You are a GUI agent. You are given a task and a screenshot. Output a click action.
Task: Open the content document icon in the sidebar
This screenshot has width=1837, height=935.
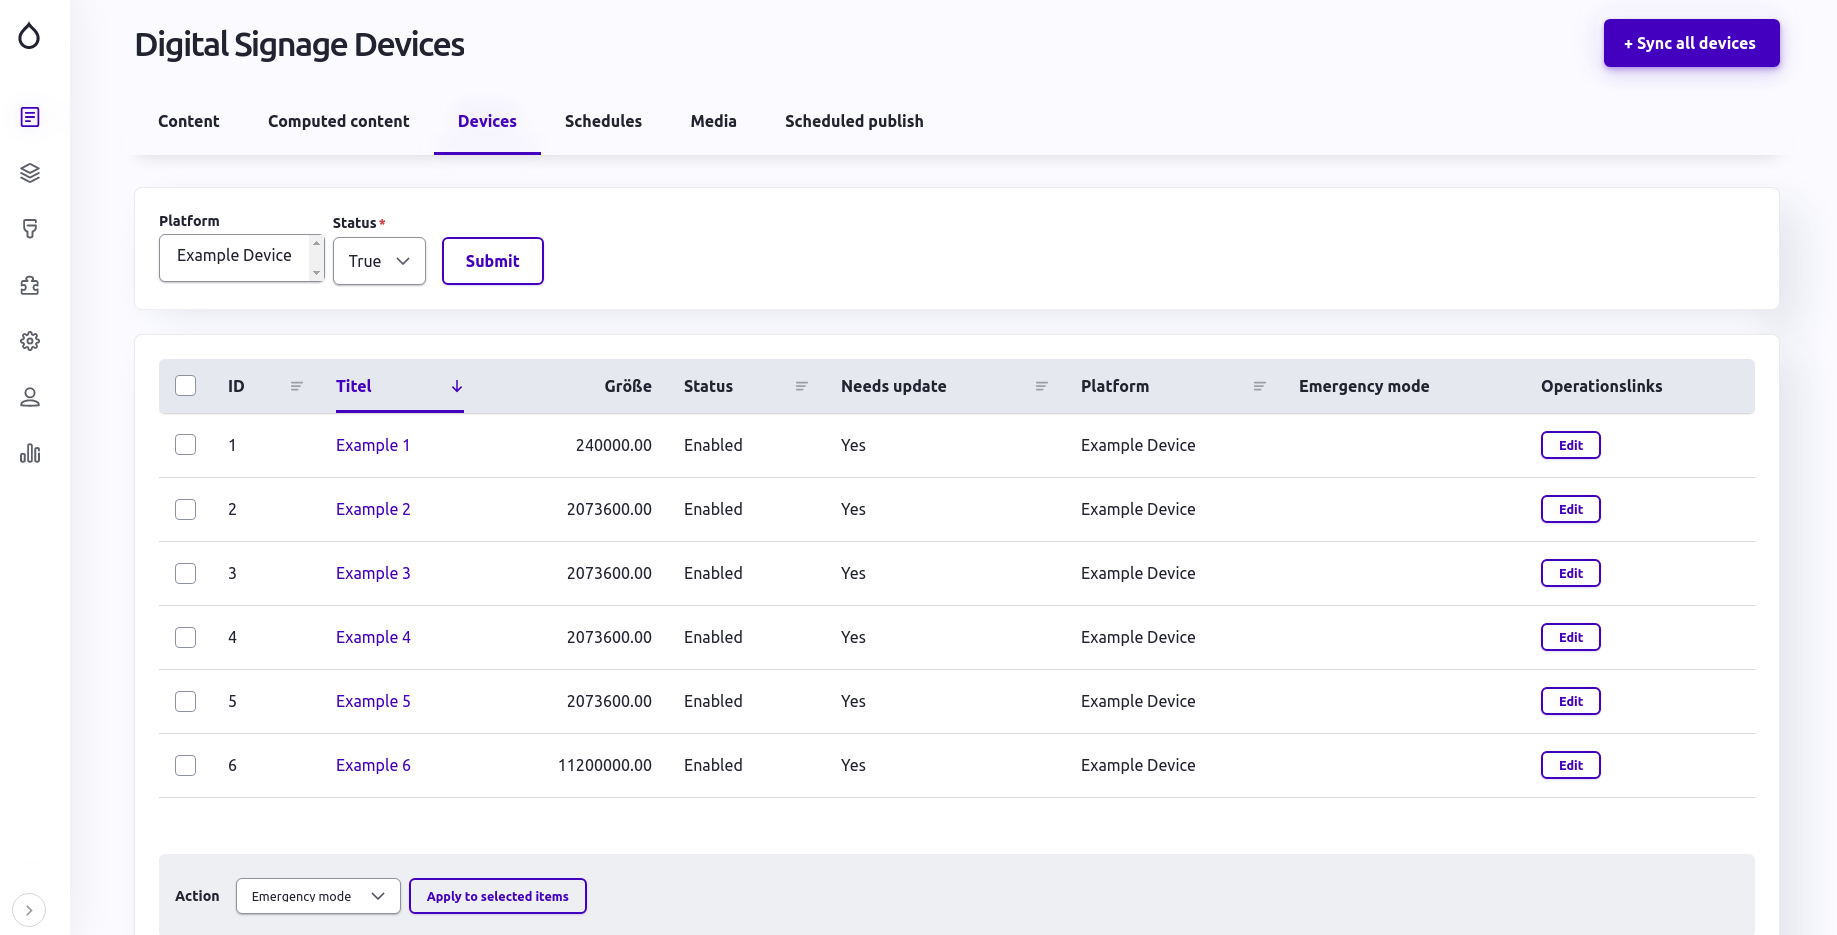tap(30, 117)
